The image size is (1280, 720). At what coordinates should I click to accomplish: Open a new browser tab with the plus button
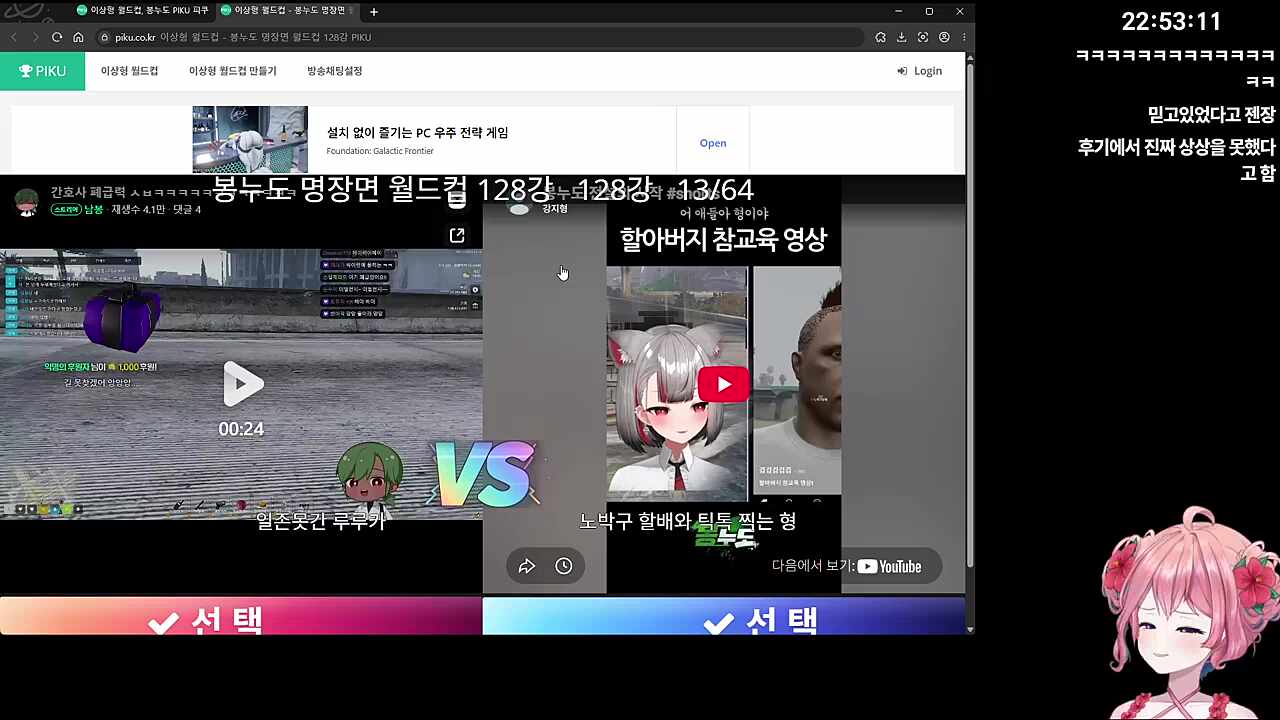[x=374, y=12]
